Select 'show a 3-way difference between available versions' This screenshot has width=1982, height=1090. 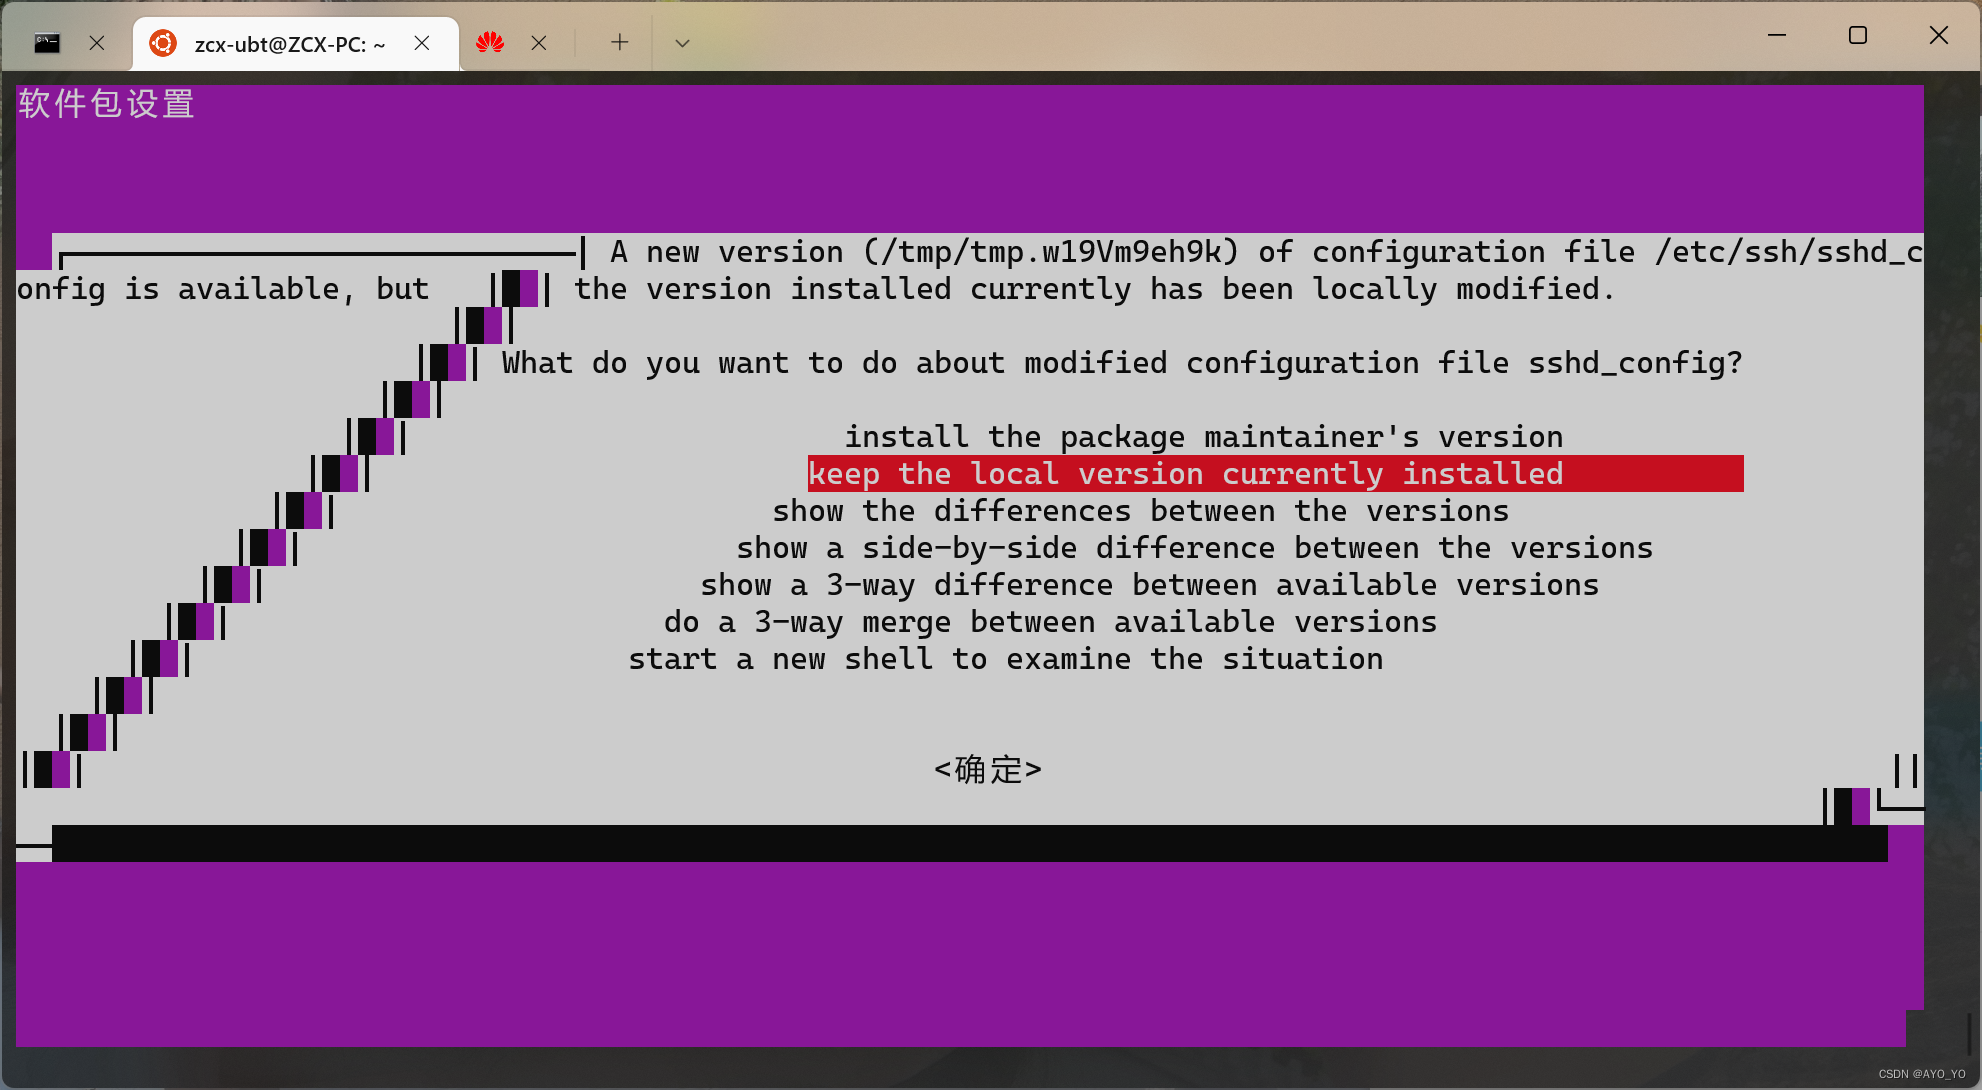1147,584
